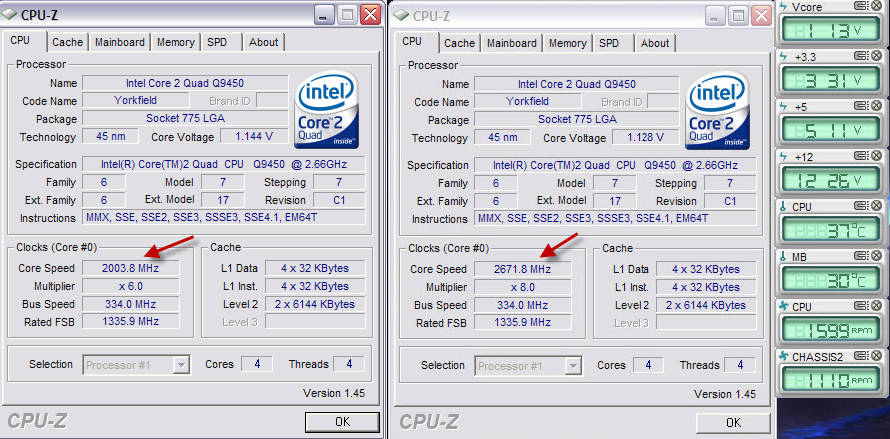Click Yorkfield Code Name in left window

coord(135,101)
